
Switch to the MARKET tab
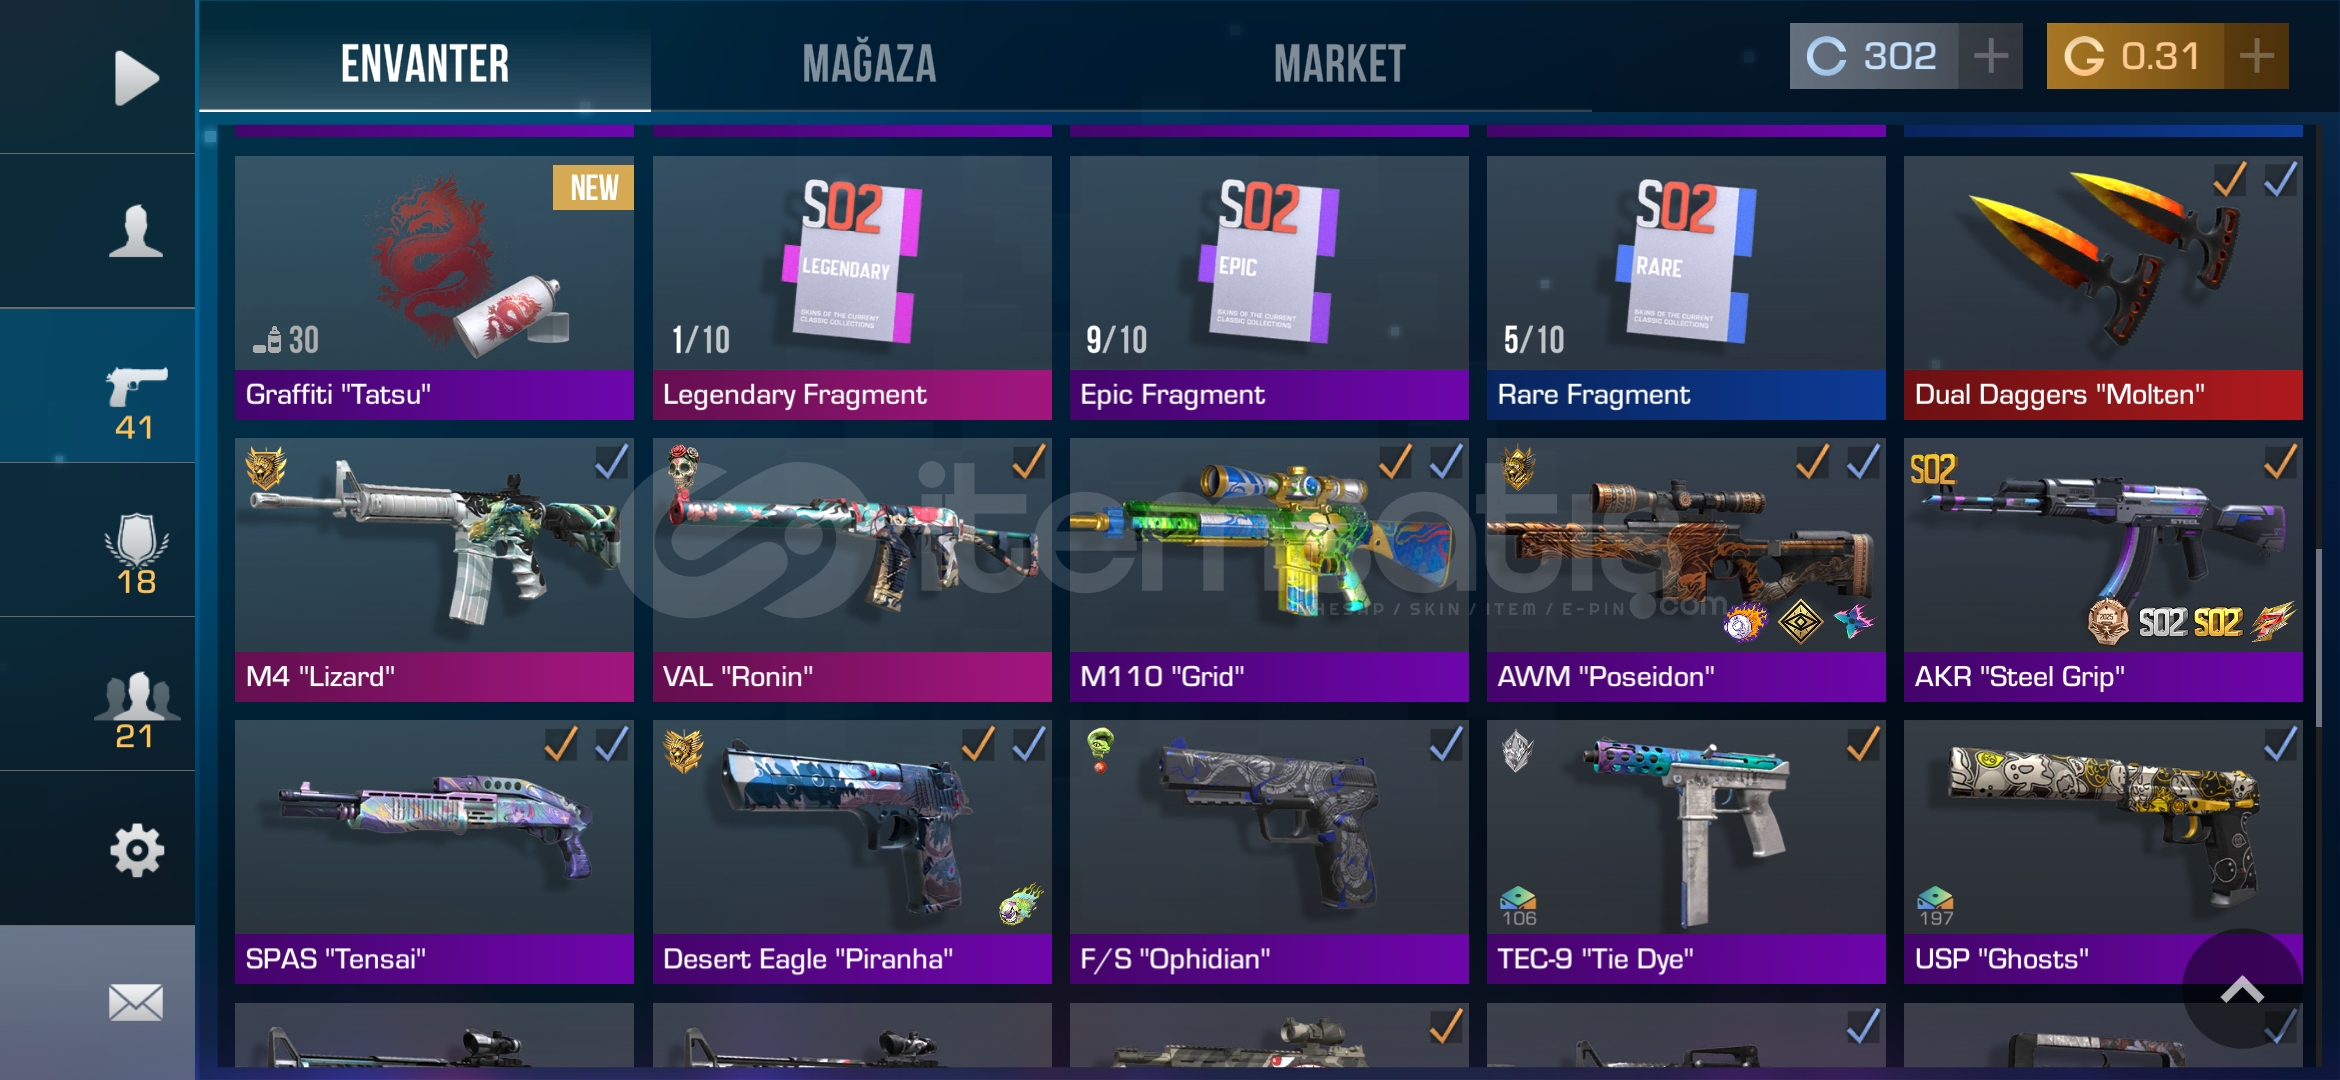tap(1340, 64)
